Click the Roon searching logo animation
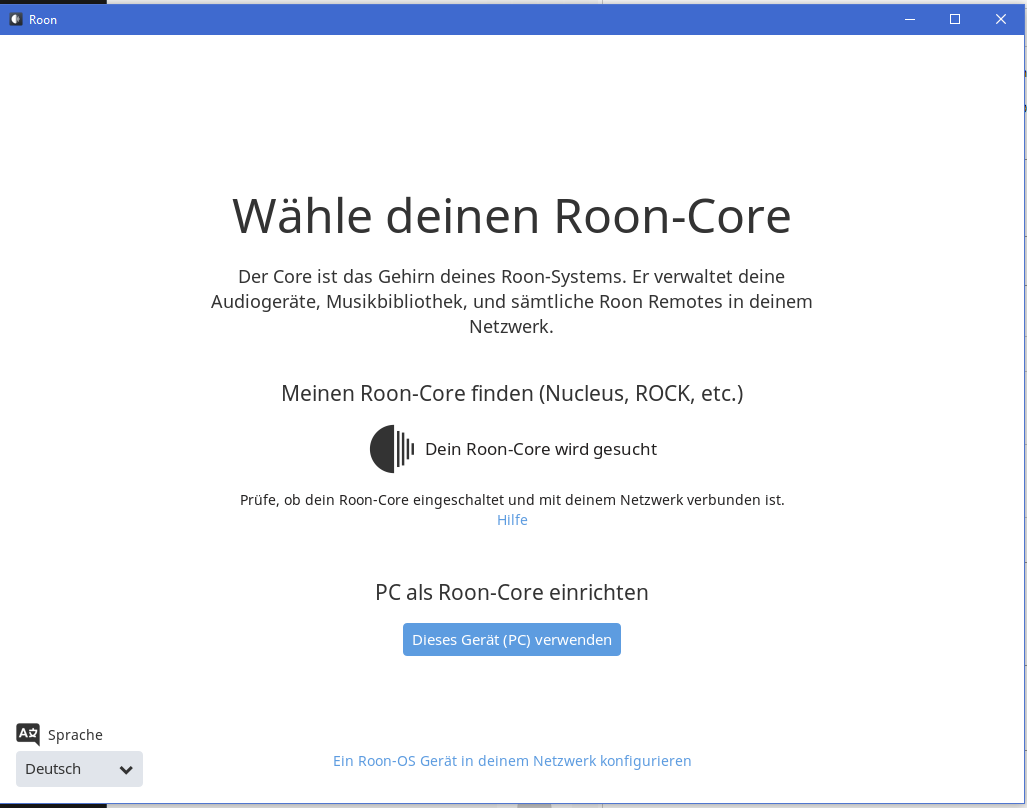Image resolution: width=1027 pixels, height=808 pixels. tap(392, 449)
